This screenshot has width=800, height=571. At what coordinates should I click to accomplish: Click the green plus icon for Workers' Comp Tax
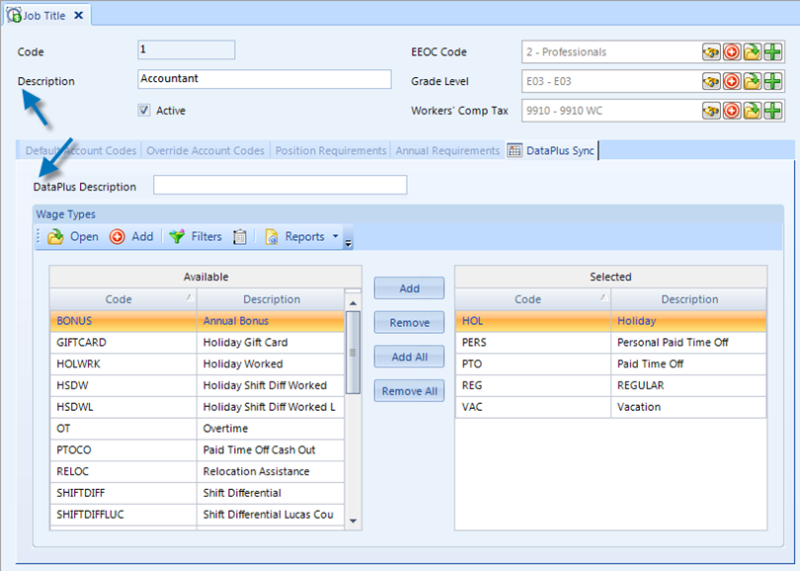point(773,110)
